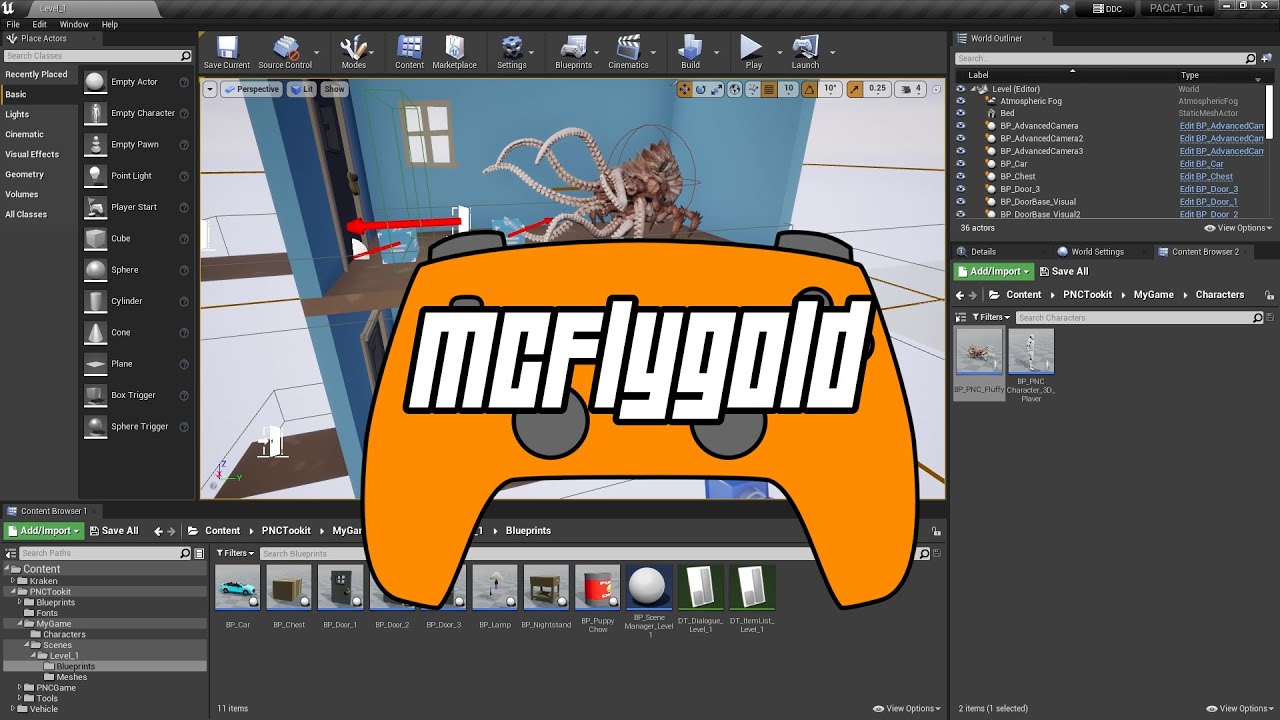Image resolution: width=1280 pixels, height=720 pixels.
Task: Click the Lit view mode button
Action: point(302,89)
